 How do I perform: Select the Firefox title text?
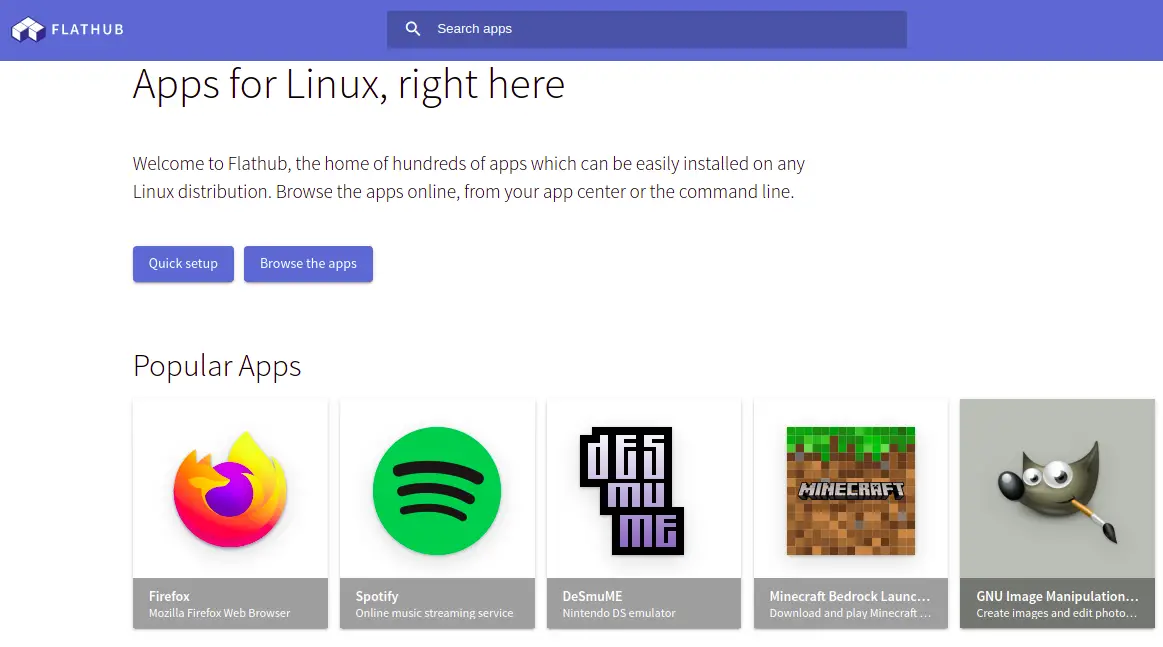pyautogui.click(x=169, y=596)
